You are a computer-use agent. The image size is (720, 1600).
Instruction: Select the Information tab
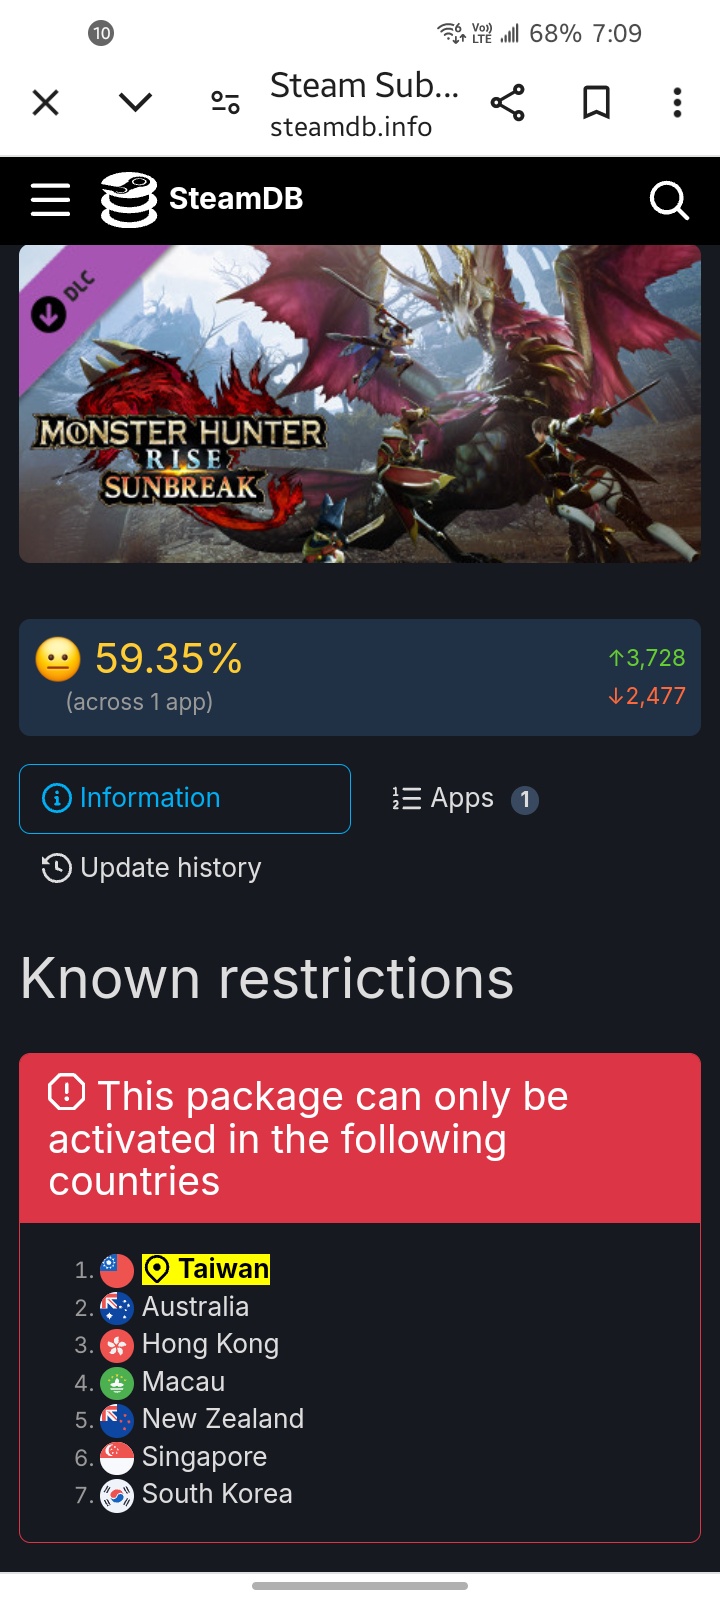point(185,798)
